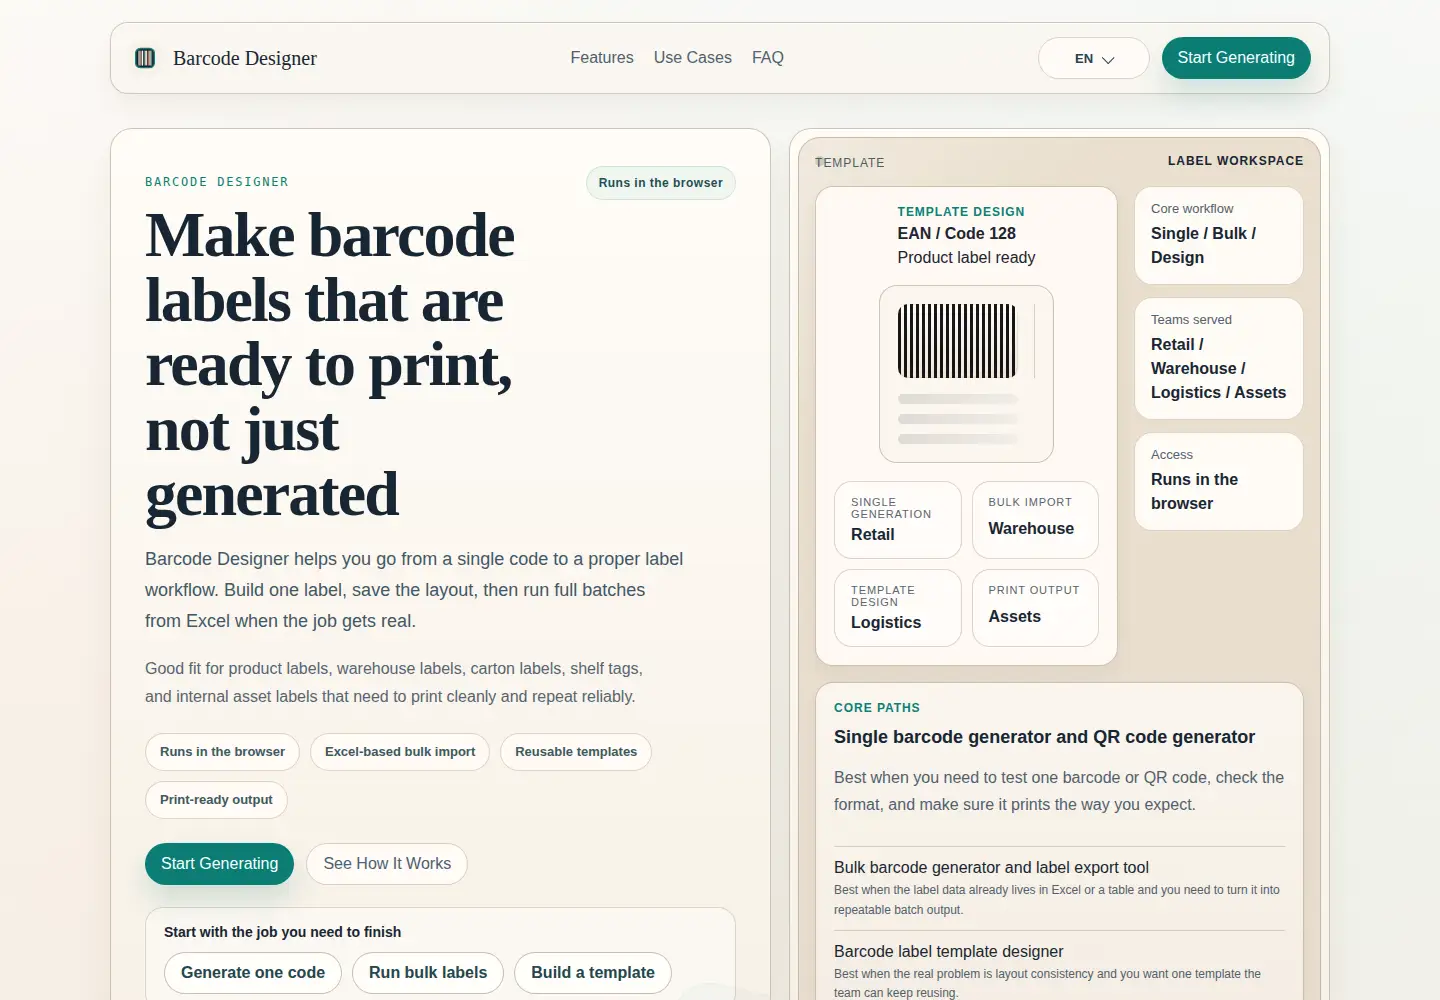Click the barcode label preview thumbnail
The image size is (1440, 1000).
point(966,374)
